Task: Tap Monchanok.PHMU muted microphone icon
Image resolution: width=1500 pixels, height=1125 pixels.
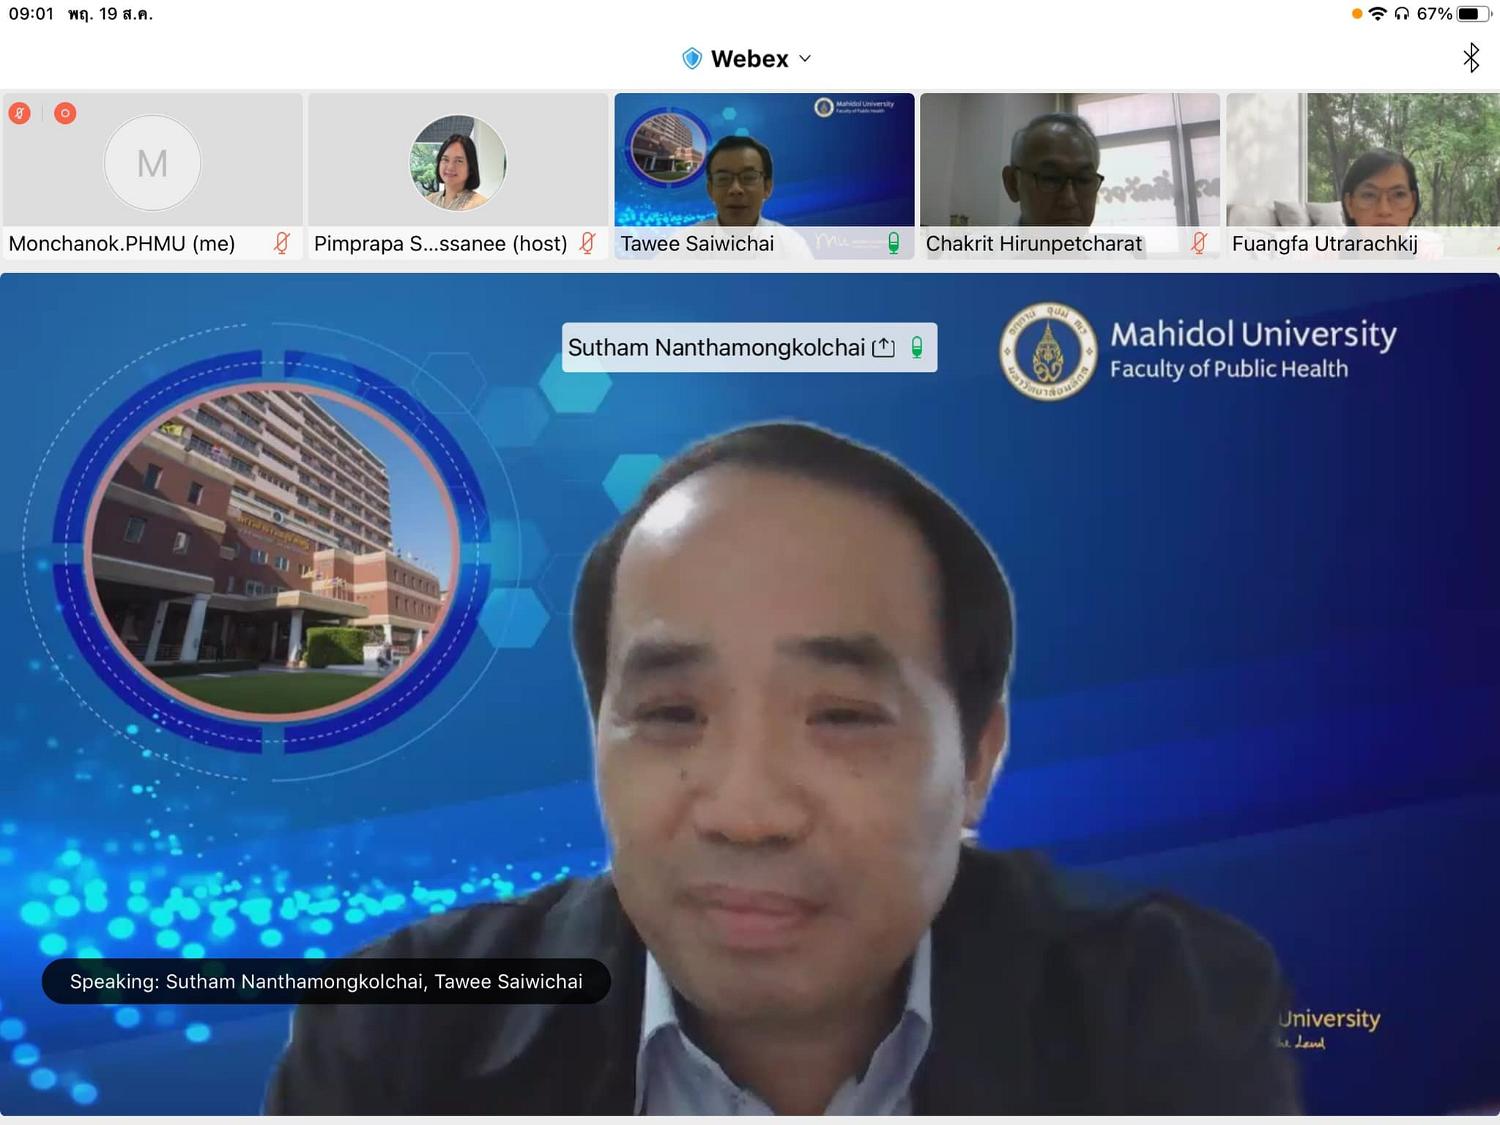Action: click(x=282, y=243)
